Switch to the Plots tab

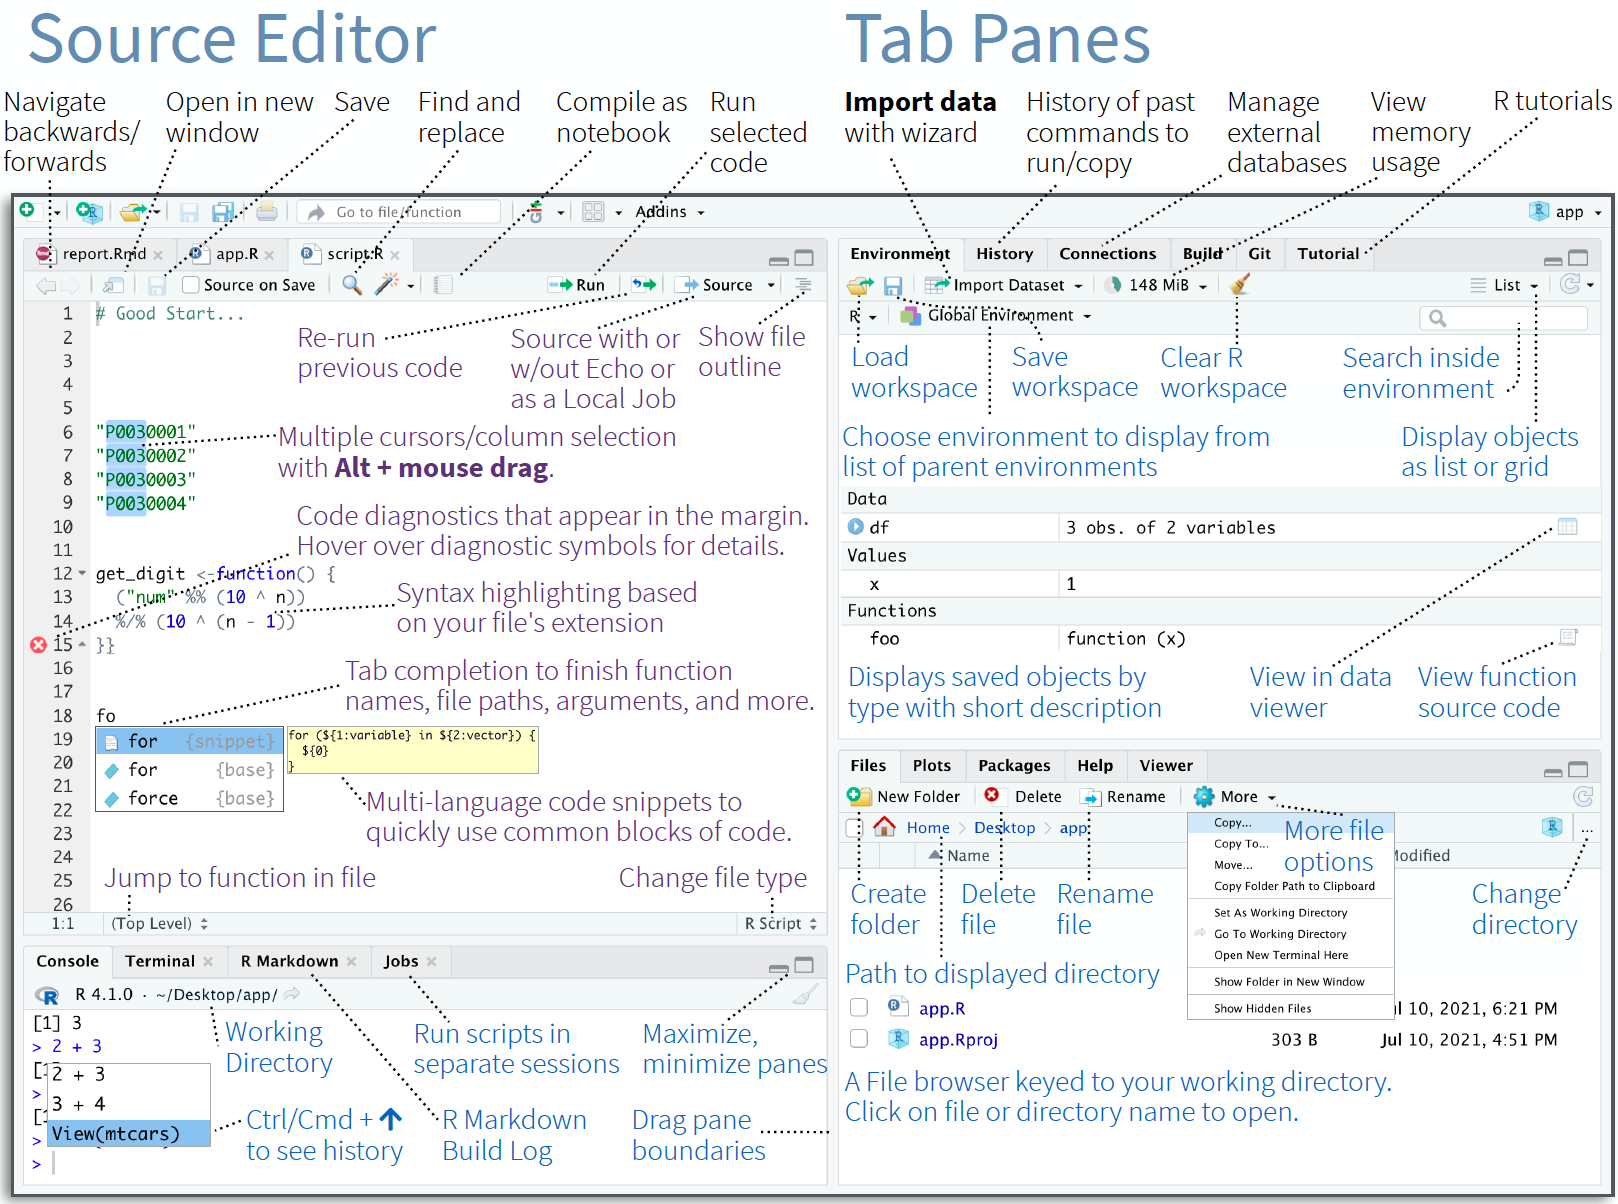(932, 765)
